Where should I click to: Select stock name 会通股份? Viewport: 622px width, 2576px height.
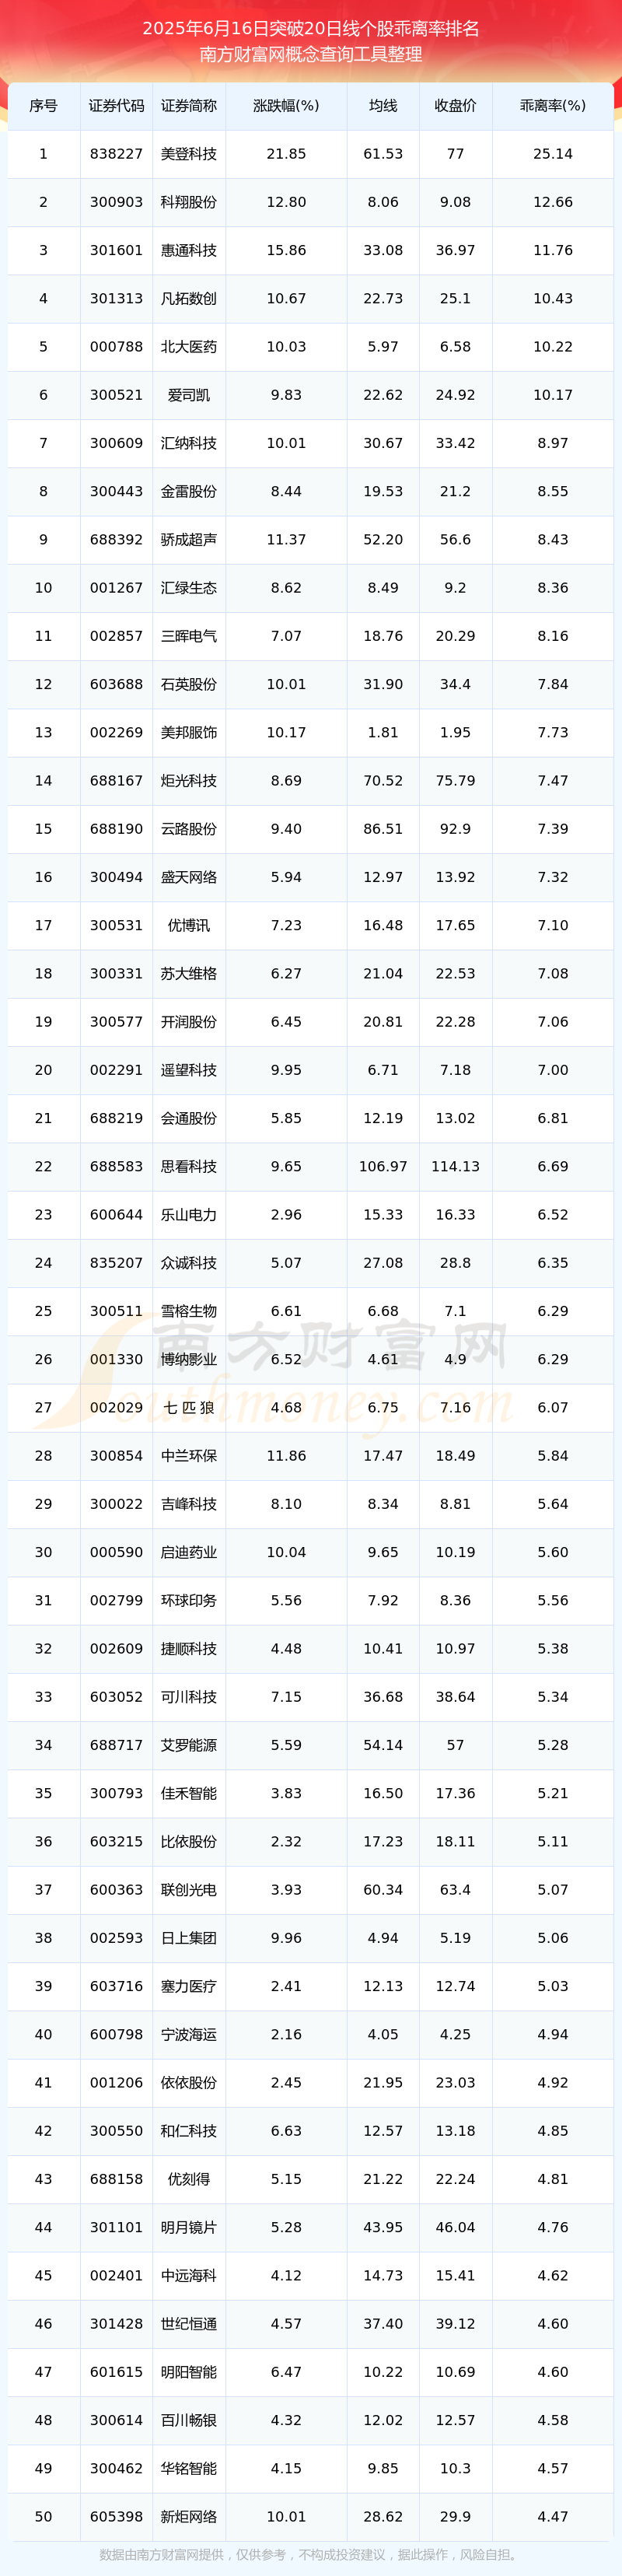pyautogui.click(x=189, y=1118)
